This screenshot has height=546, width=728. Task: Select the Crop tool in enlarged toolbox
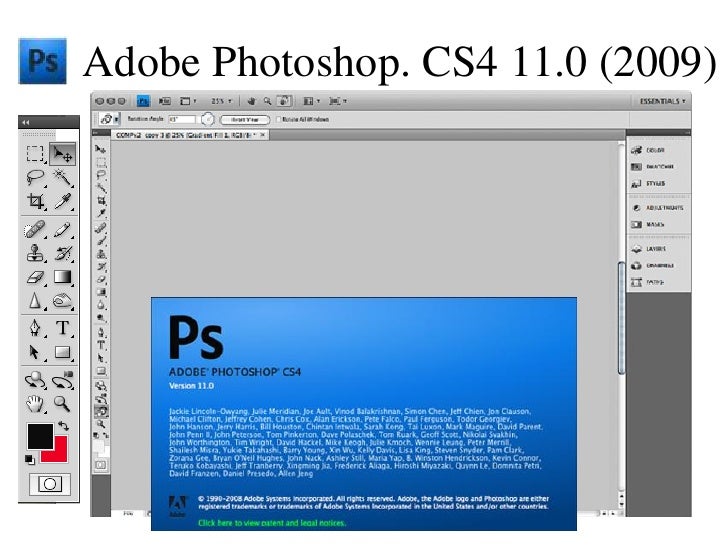coord(35,201)
